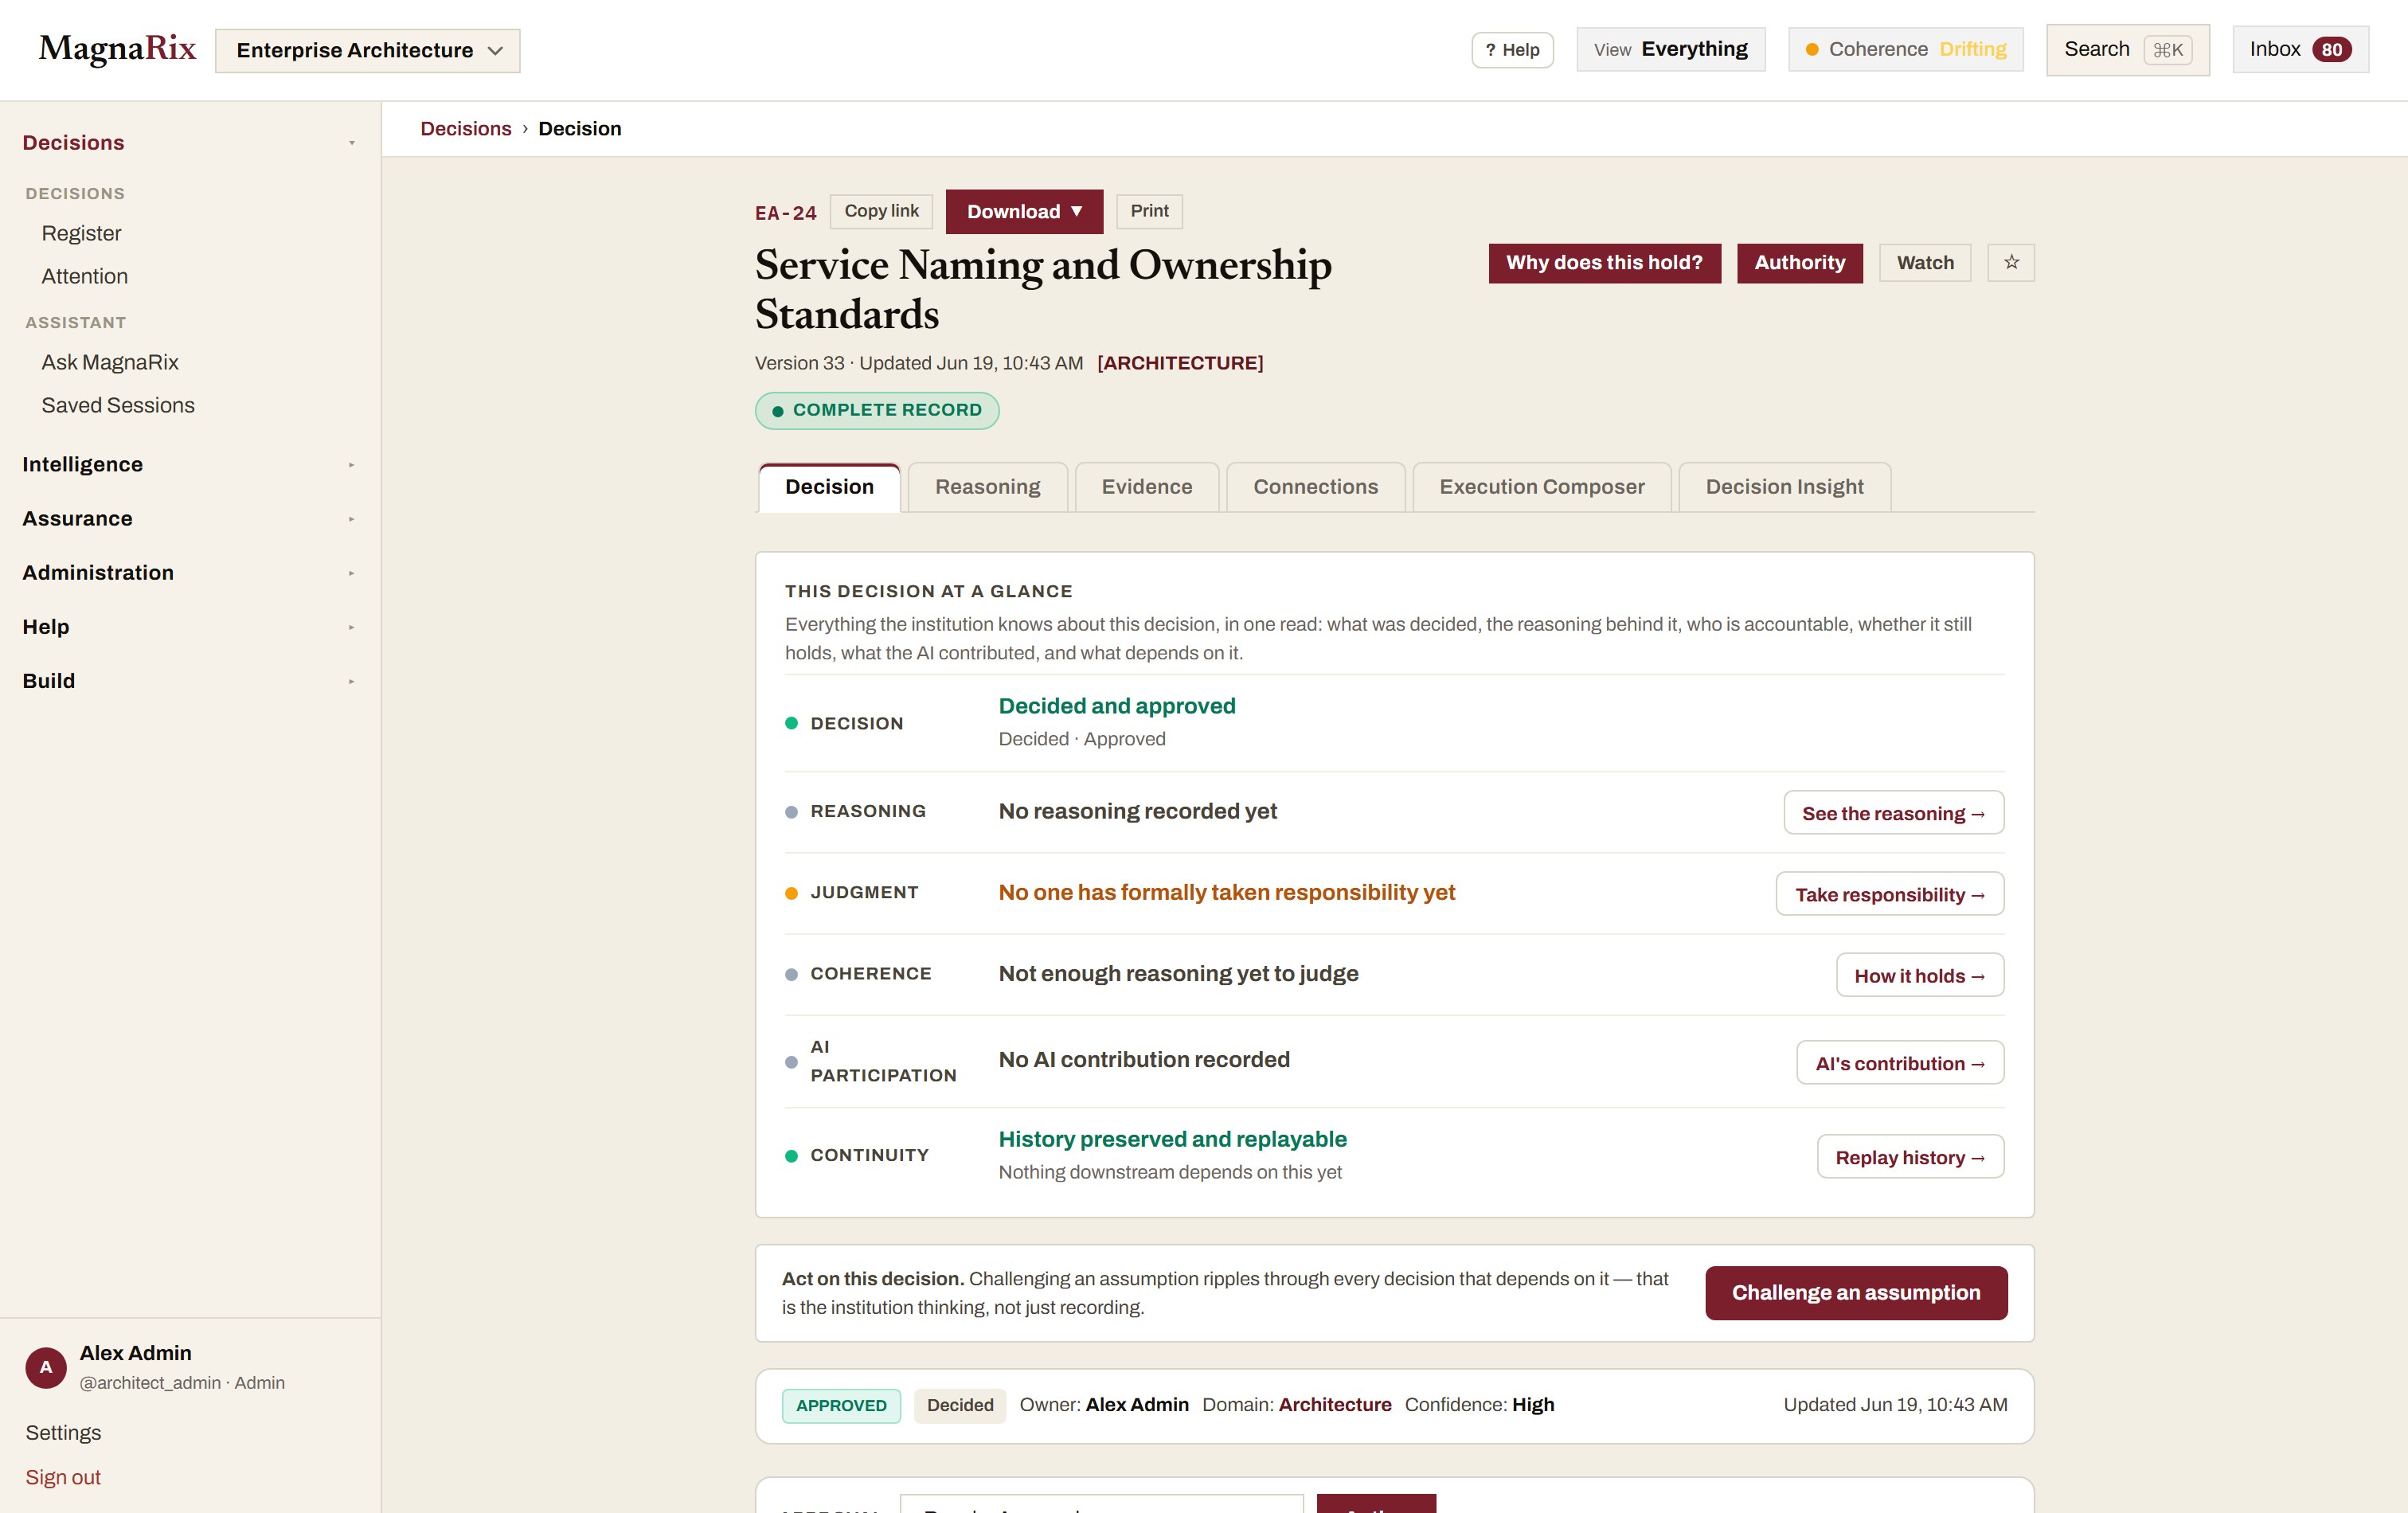Star this decision as favorite
This screenshot has width=2408, height=1513.
coord(2010,262)
